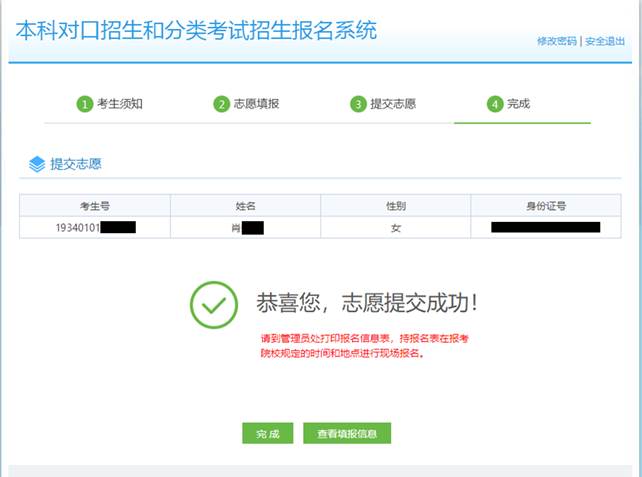642x477 pixels.
Task: Open the 考生须知 step tab
Action: coord(120,104)
